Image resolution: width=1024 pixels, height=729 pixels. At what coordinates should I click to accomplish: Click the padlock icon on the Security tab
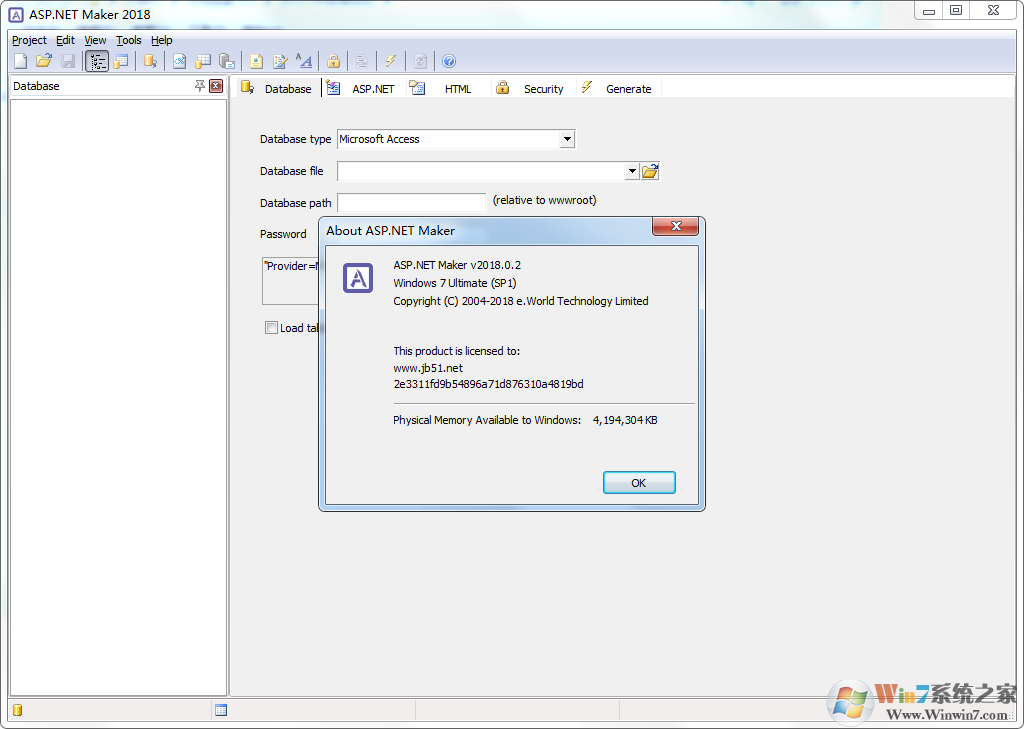coord(502,88)
